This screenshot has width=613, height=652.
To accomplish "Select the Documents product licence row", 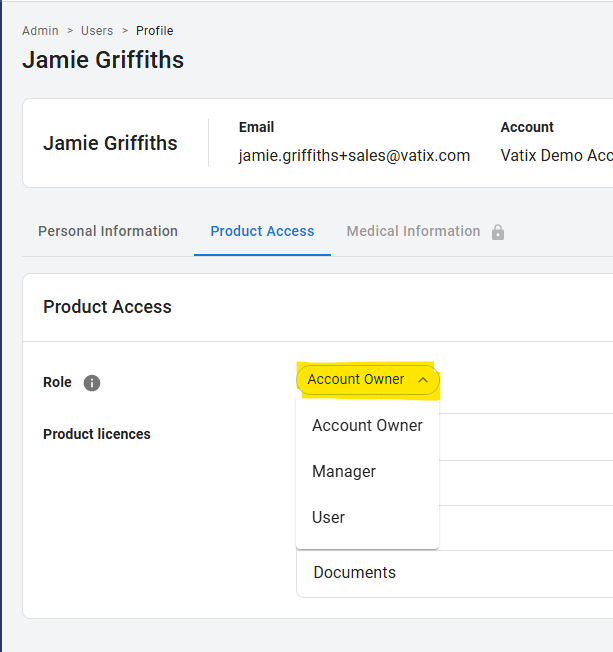I will click(x=354, y=572).
